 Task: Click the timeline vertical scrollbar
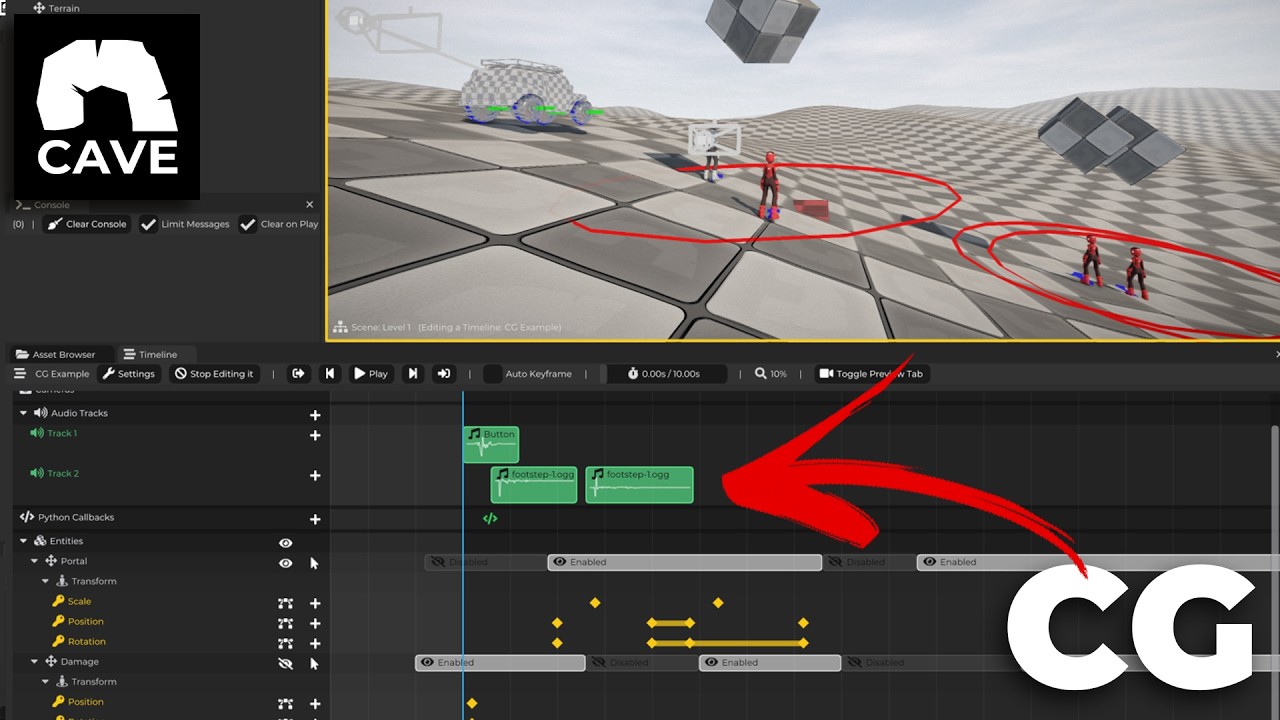coord(1274,570)
